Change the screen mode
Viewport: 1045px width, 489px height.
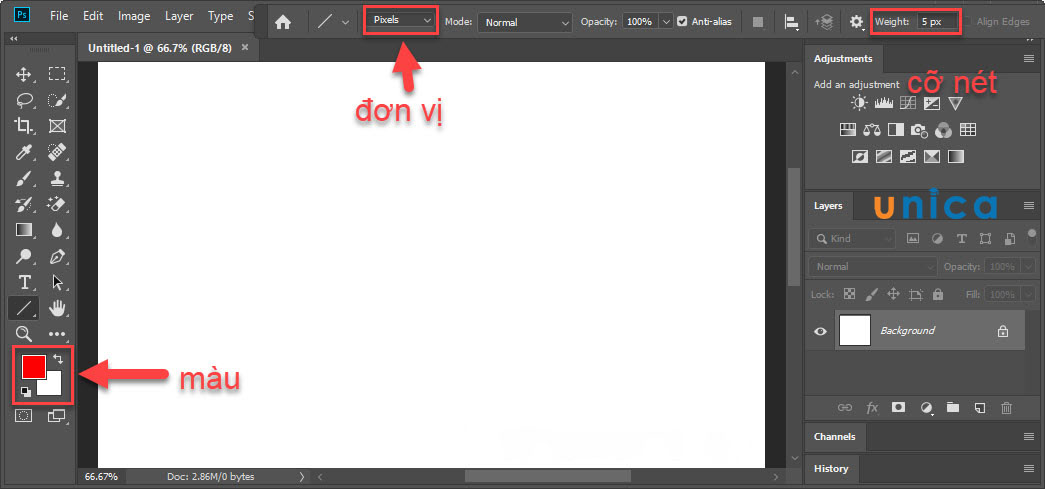click(57, 416)
